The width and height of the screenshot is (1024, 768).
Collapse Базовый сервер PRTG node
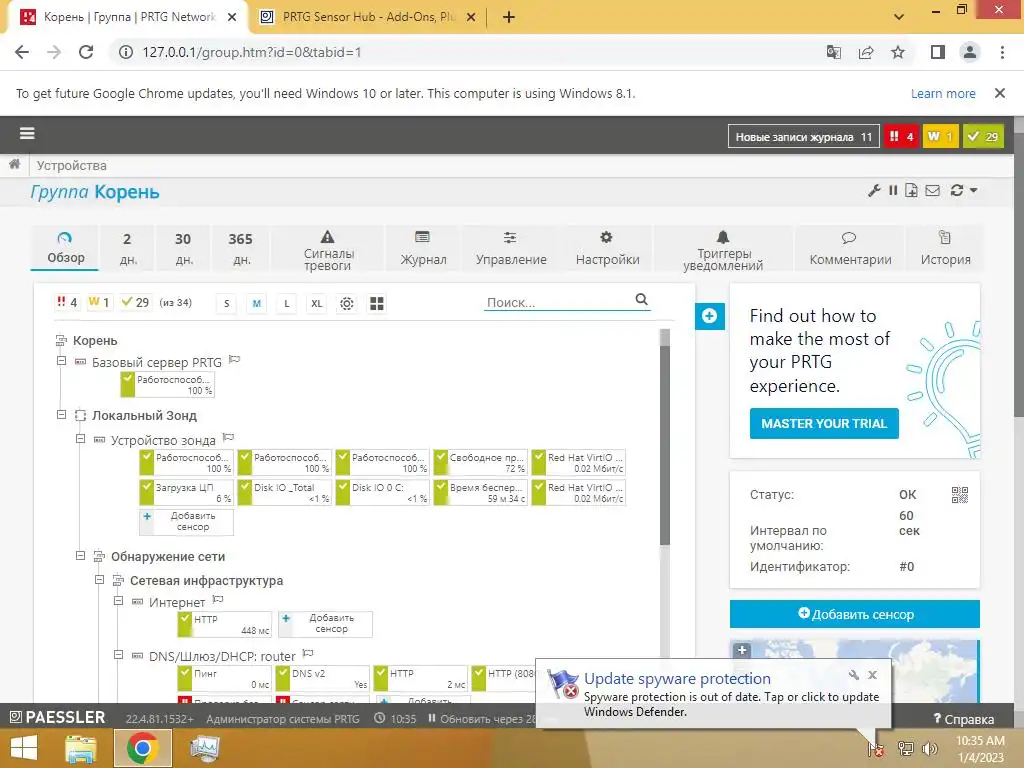tap(61, 361)
